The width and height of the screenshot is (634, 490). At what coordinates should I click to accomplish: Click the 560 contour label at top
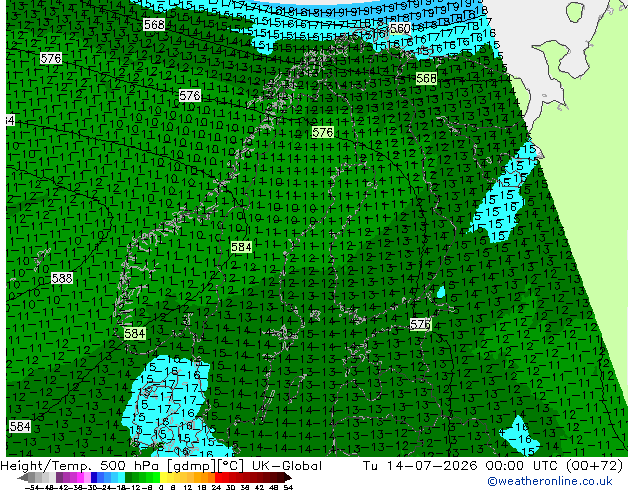tap(400, 28)
